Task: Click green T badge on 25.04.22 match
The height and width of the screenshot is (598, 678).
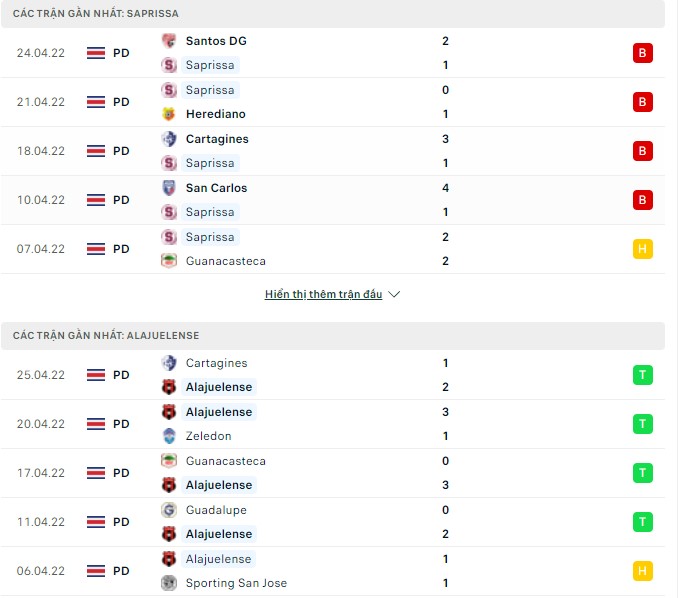Action: [642, 375]
